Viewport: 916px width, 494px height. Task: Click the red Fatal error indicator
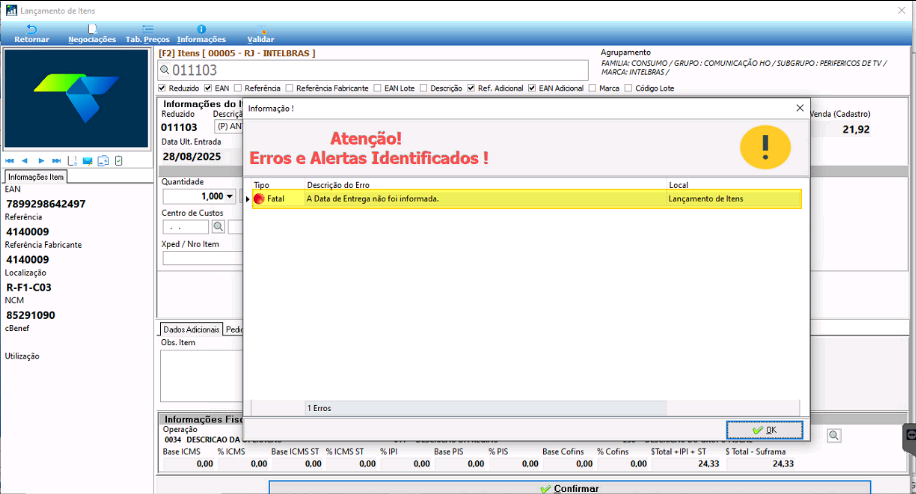tap(259, 199)
